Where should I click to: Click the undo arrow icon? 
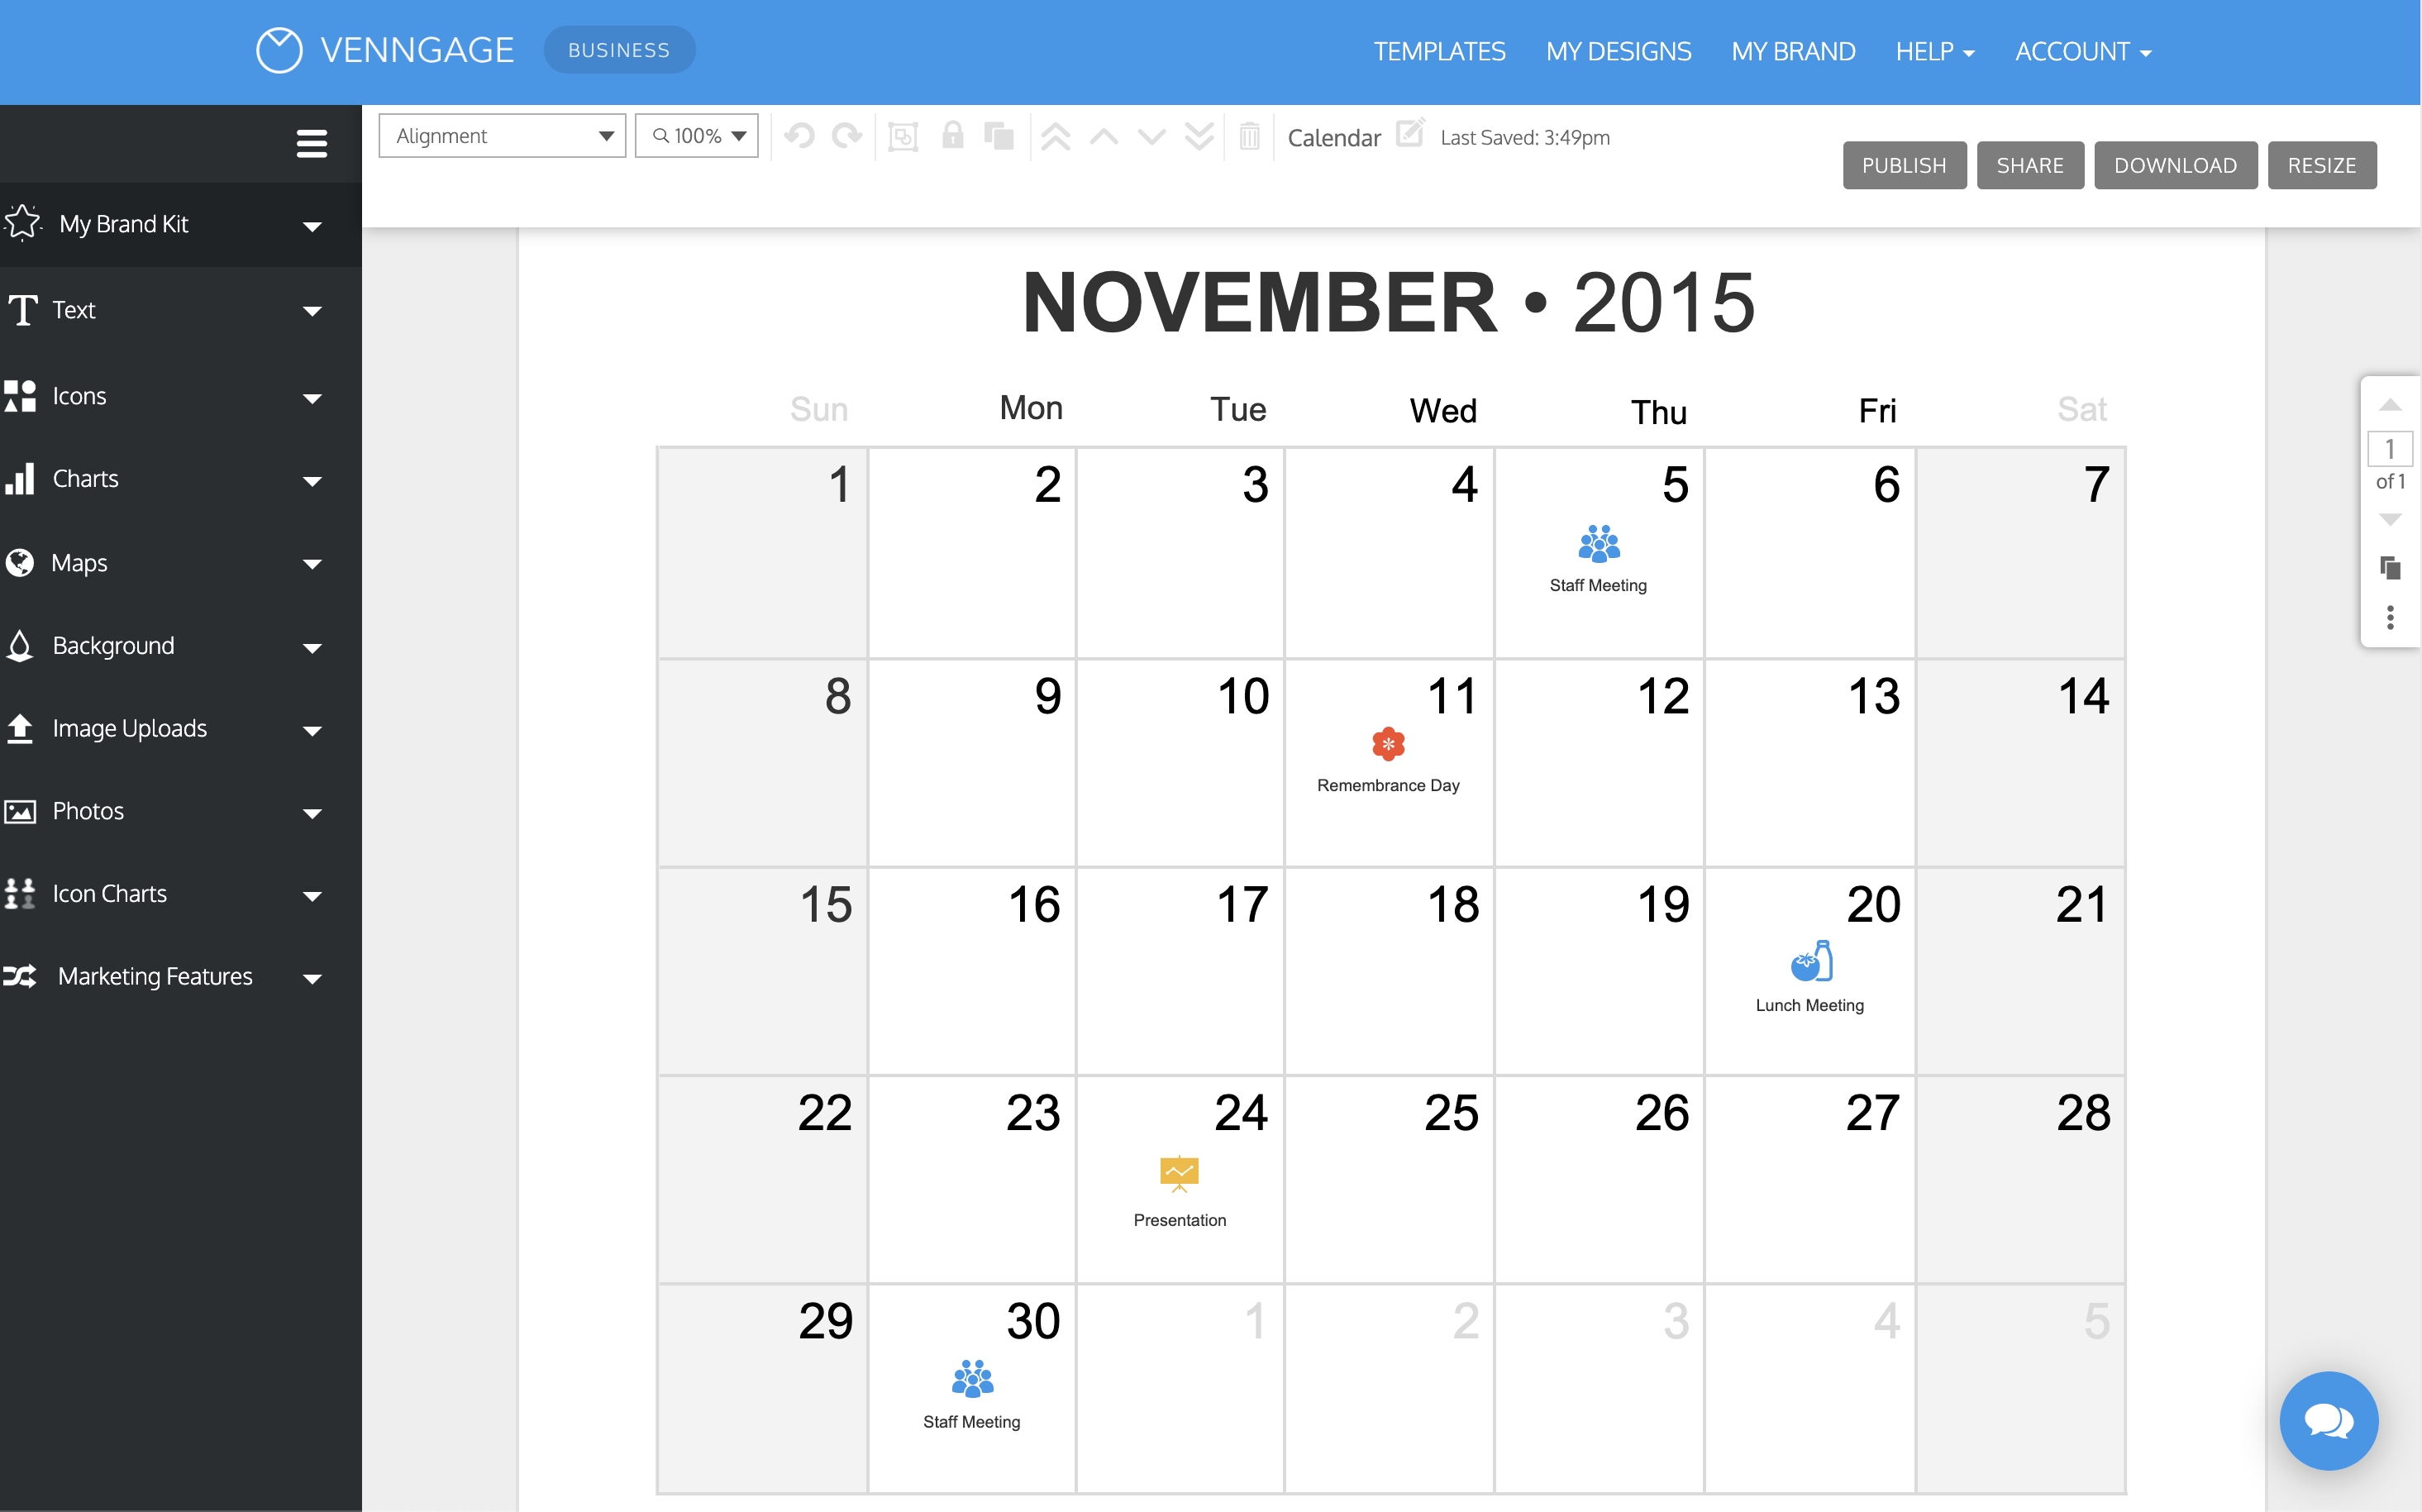[799, 137]
